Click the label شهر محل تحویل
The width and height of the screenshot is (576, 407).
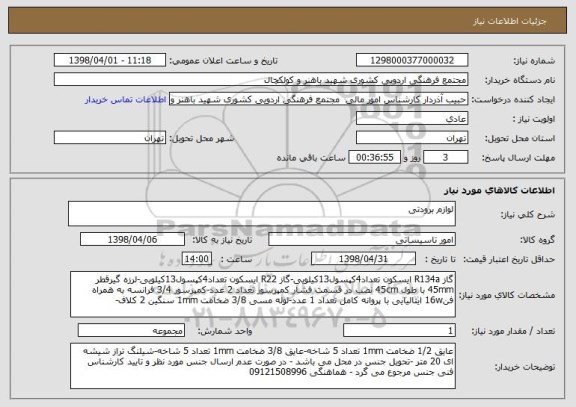(202, 138)
